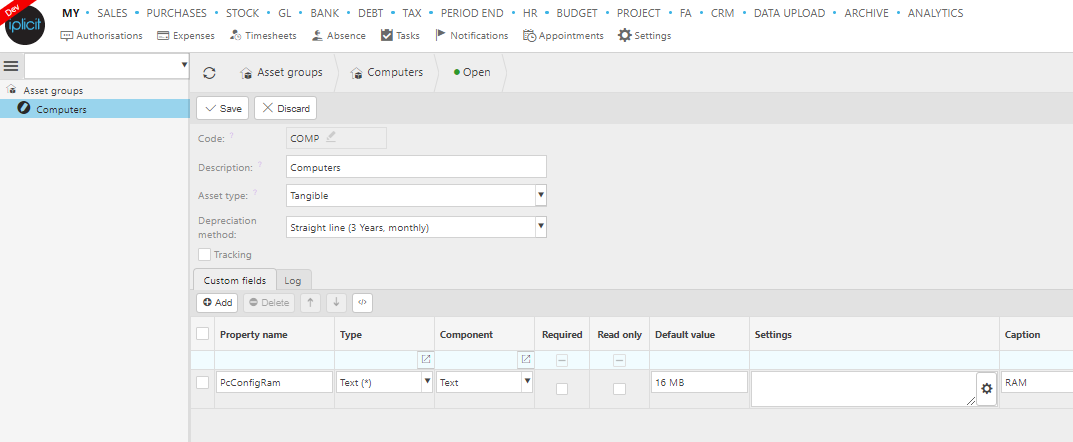
Task: Click the code view button in the custom fields toolbar
Action: tap(363, 302)
